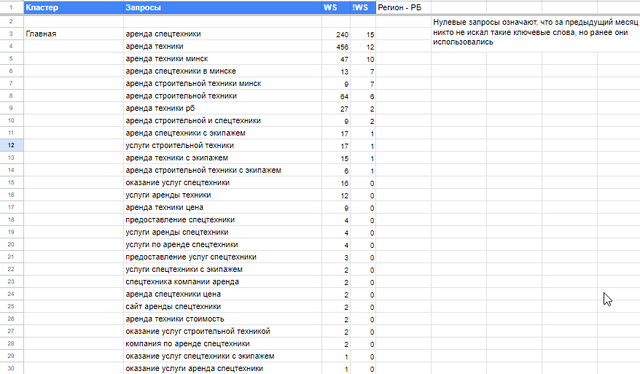This screenshot has width=640, height=374.
Task: Select the cell 'предоставление спецтехники'
Action: click(222, 220)
